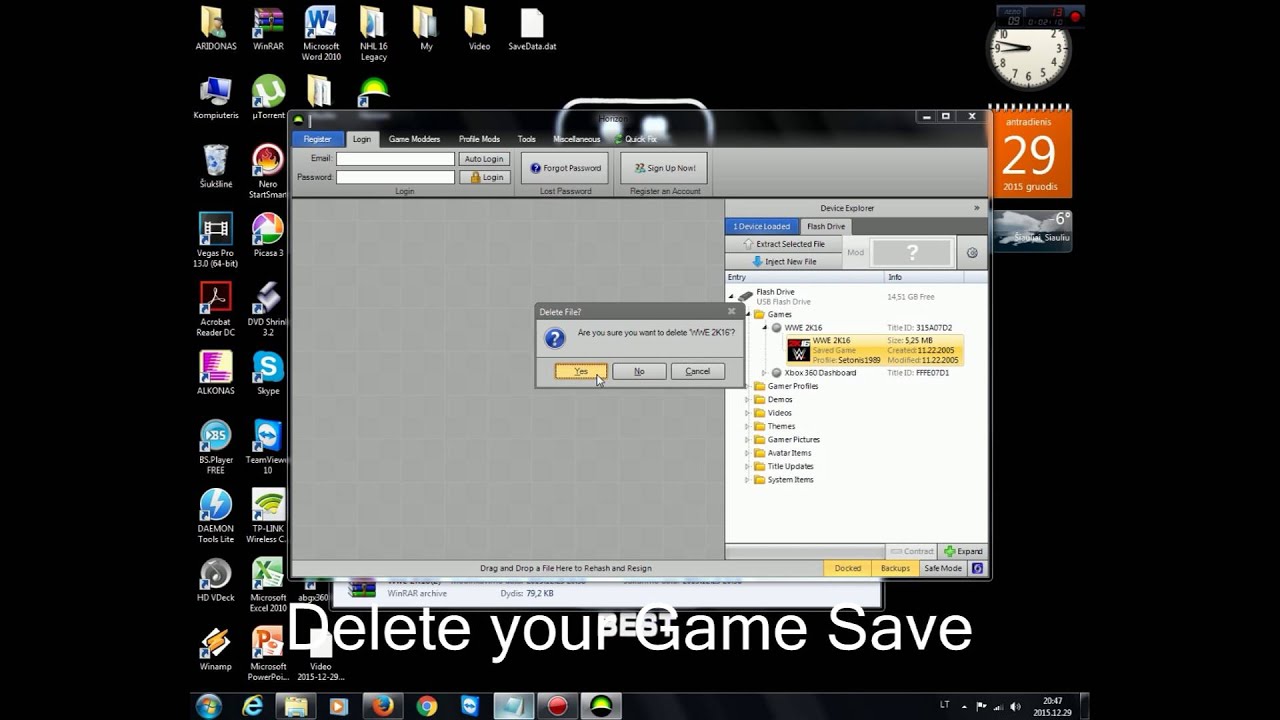Click Forgot Password button
1280x720 pixels.
(x=566, y=168)
